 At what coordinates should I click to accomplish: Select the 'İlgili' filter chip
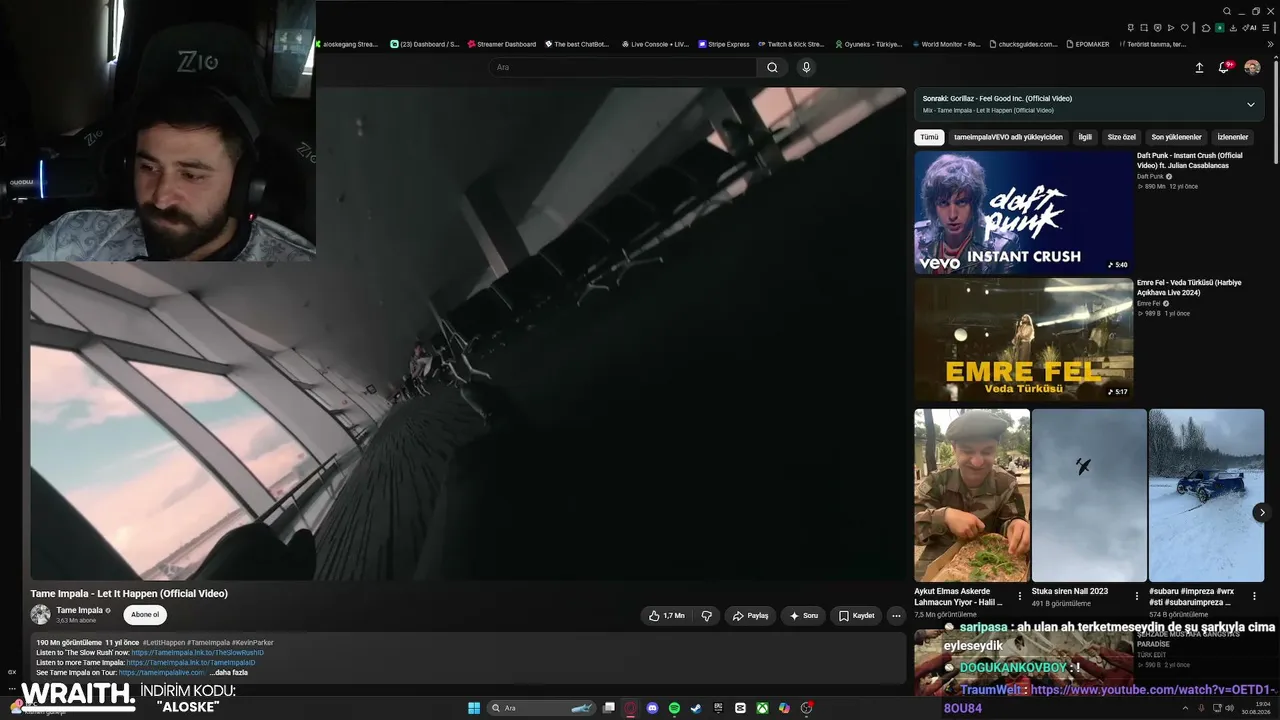pos(1085,137)
